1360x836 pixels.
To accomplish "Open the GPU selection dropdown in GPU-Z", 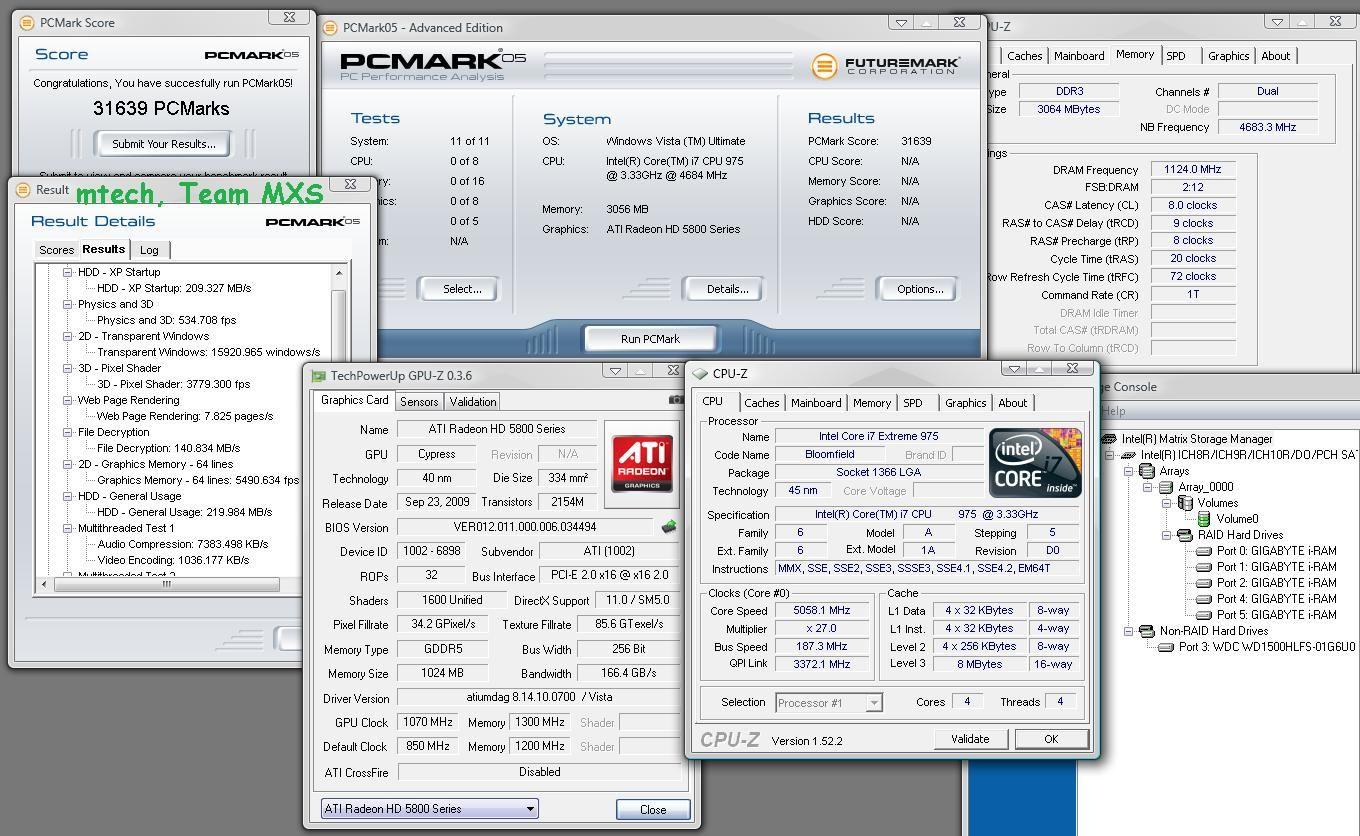I will point(530,809).
